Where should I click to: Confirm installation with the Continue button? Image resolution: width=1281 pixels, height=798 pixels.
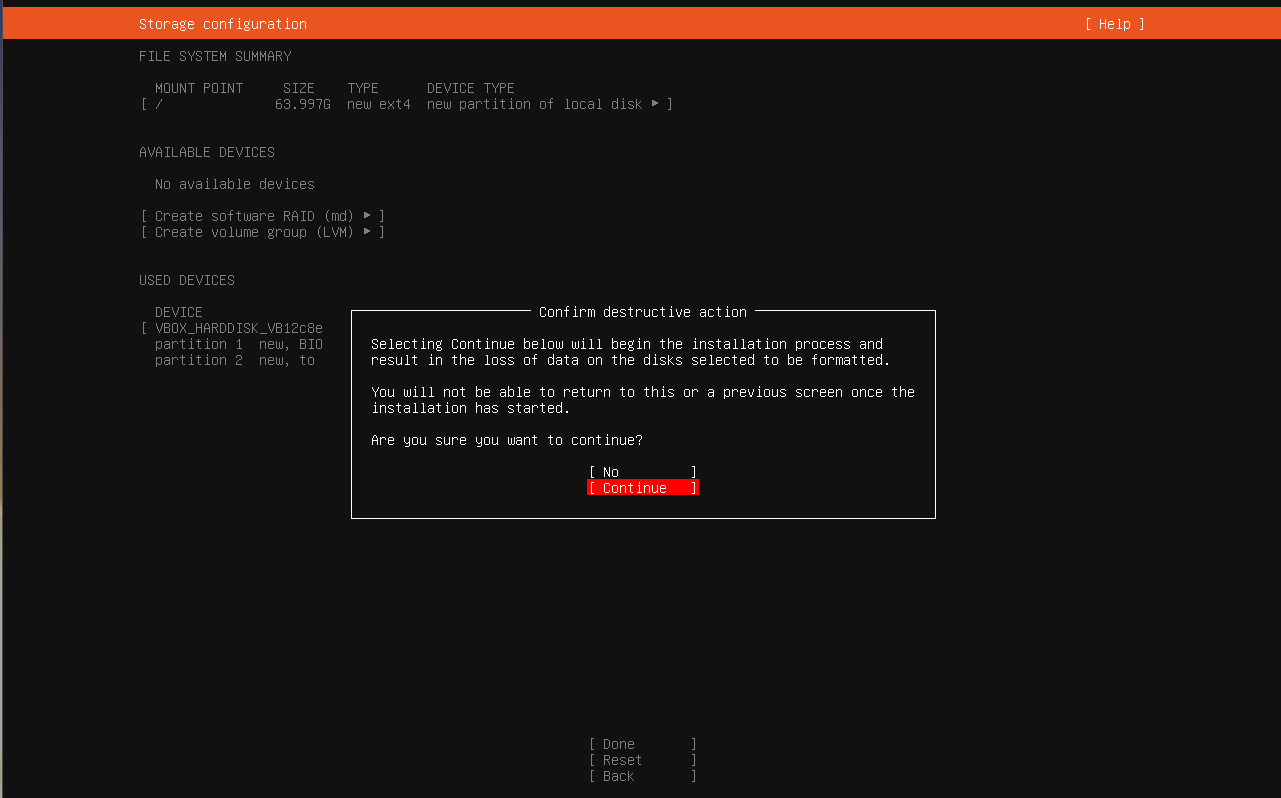pyautogui.click(x=642, y=488)
